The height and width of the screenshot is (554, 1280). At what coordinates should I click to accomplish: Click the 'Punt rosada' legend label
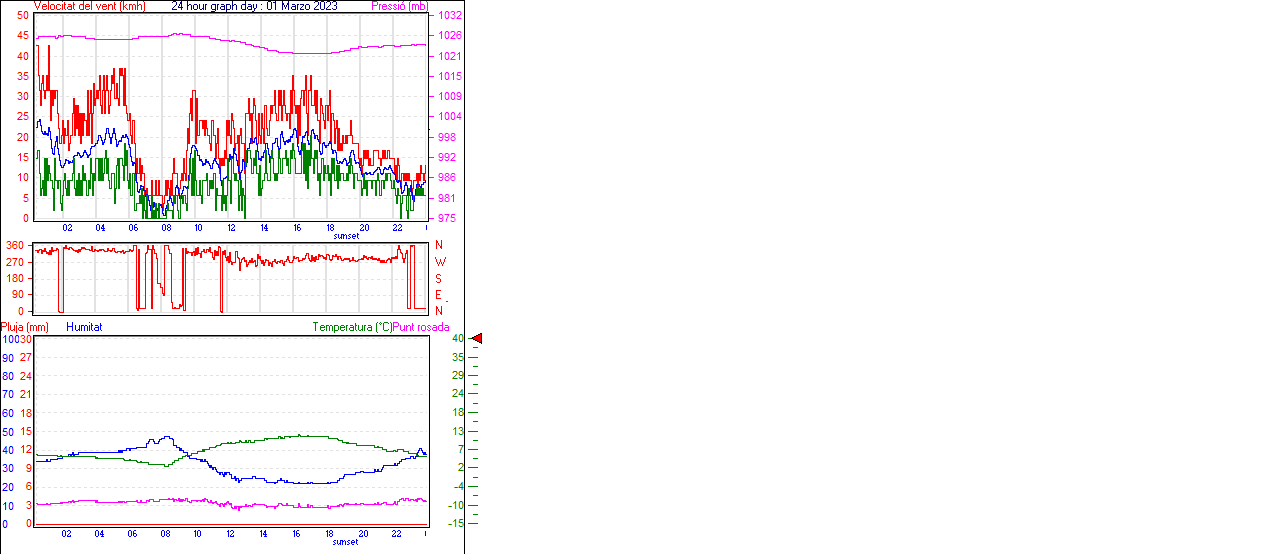(421, 327)
